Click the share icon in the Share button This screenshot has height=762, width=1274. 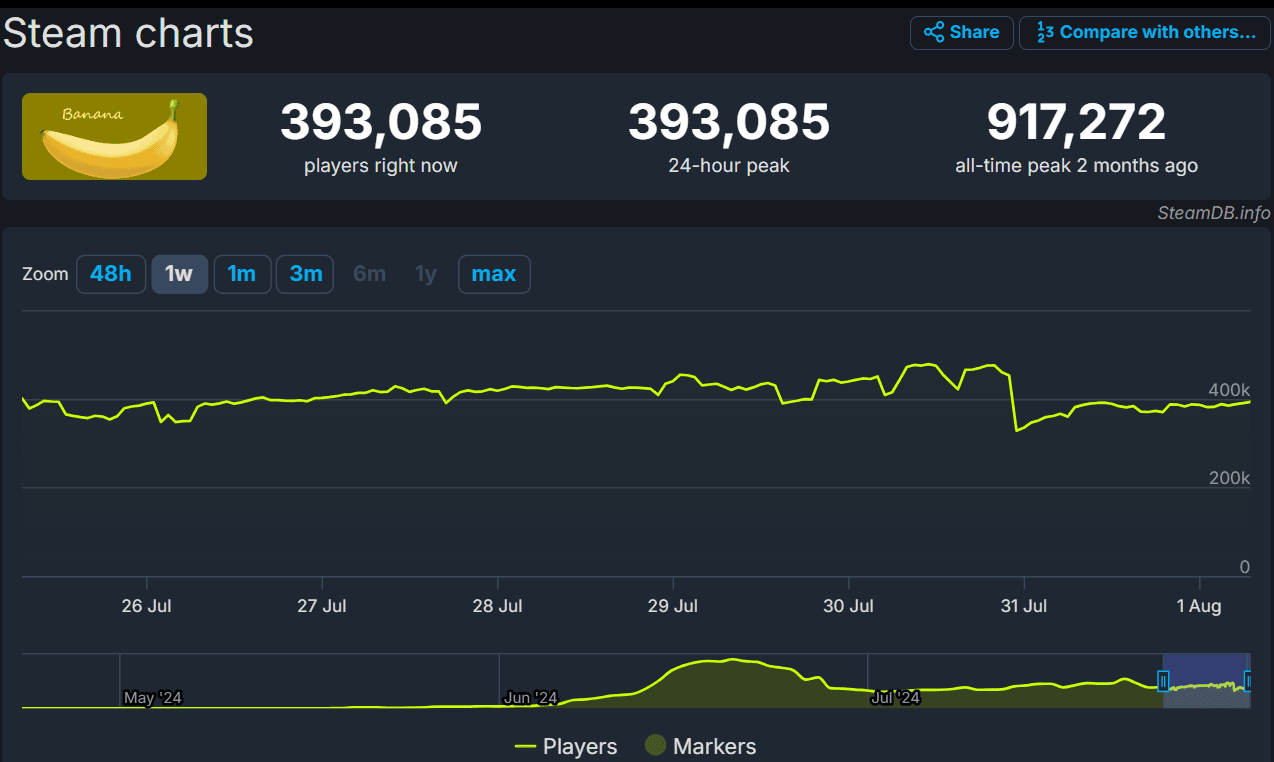pos(934,32)
